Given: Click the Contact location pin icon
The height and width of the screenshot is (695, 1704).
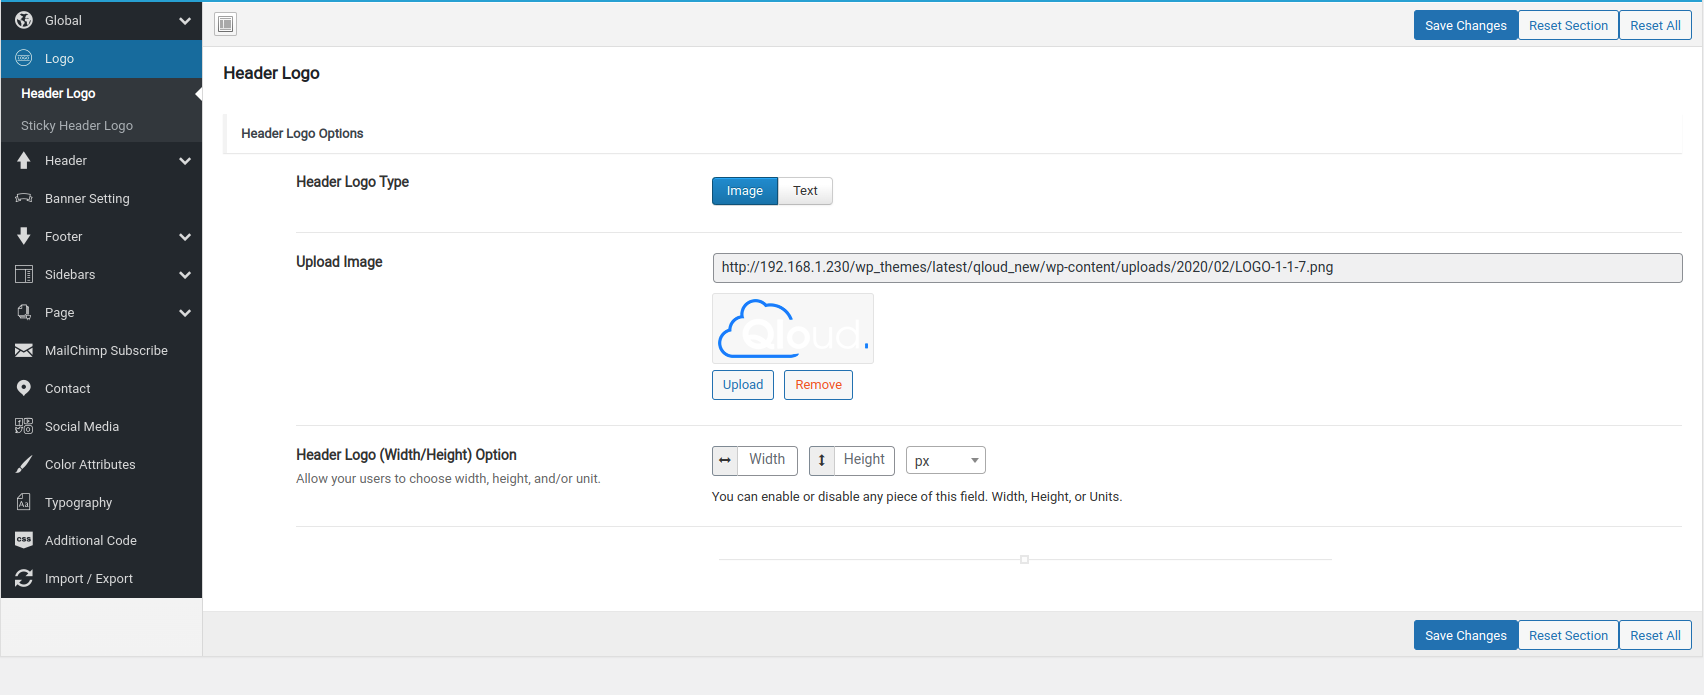Looking at the screenshot, I should [x=24, y=388].
